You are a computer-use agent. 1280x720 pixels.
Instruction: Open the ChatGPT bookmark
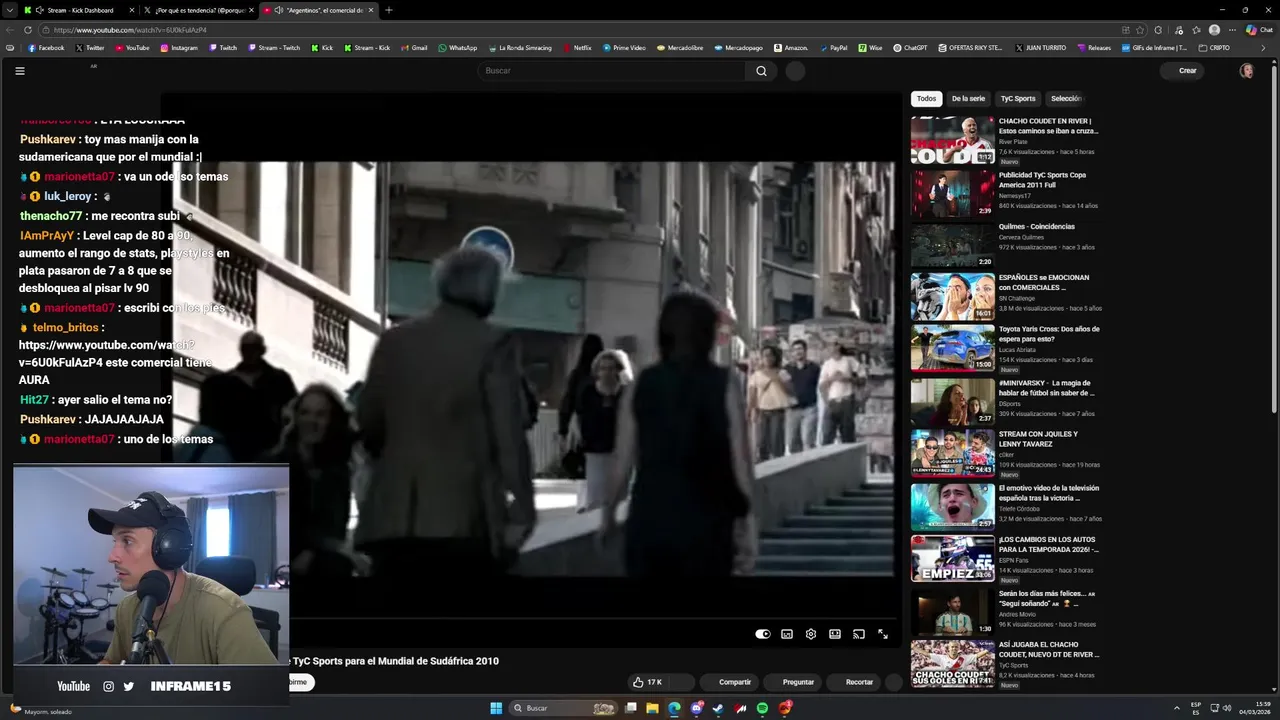coord(910,48)
